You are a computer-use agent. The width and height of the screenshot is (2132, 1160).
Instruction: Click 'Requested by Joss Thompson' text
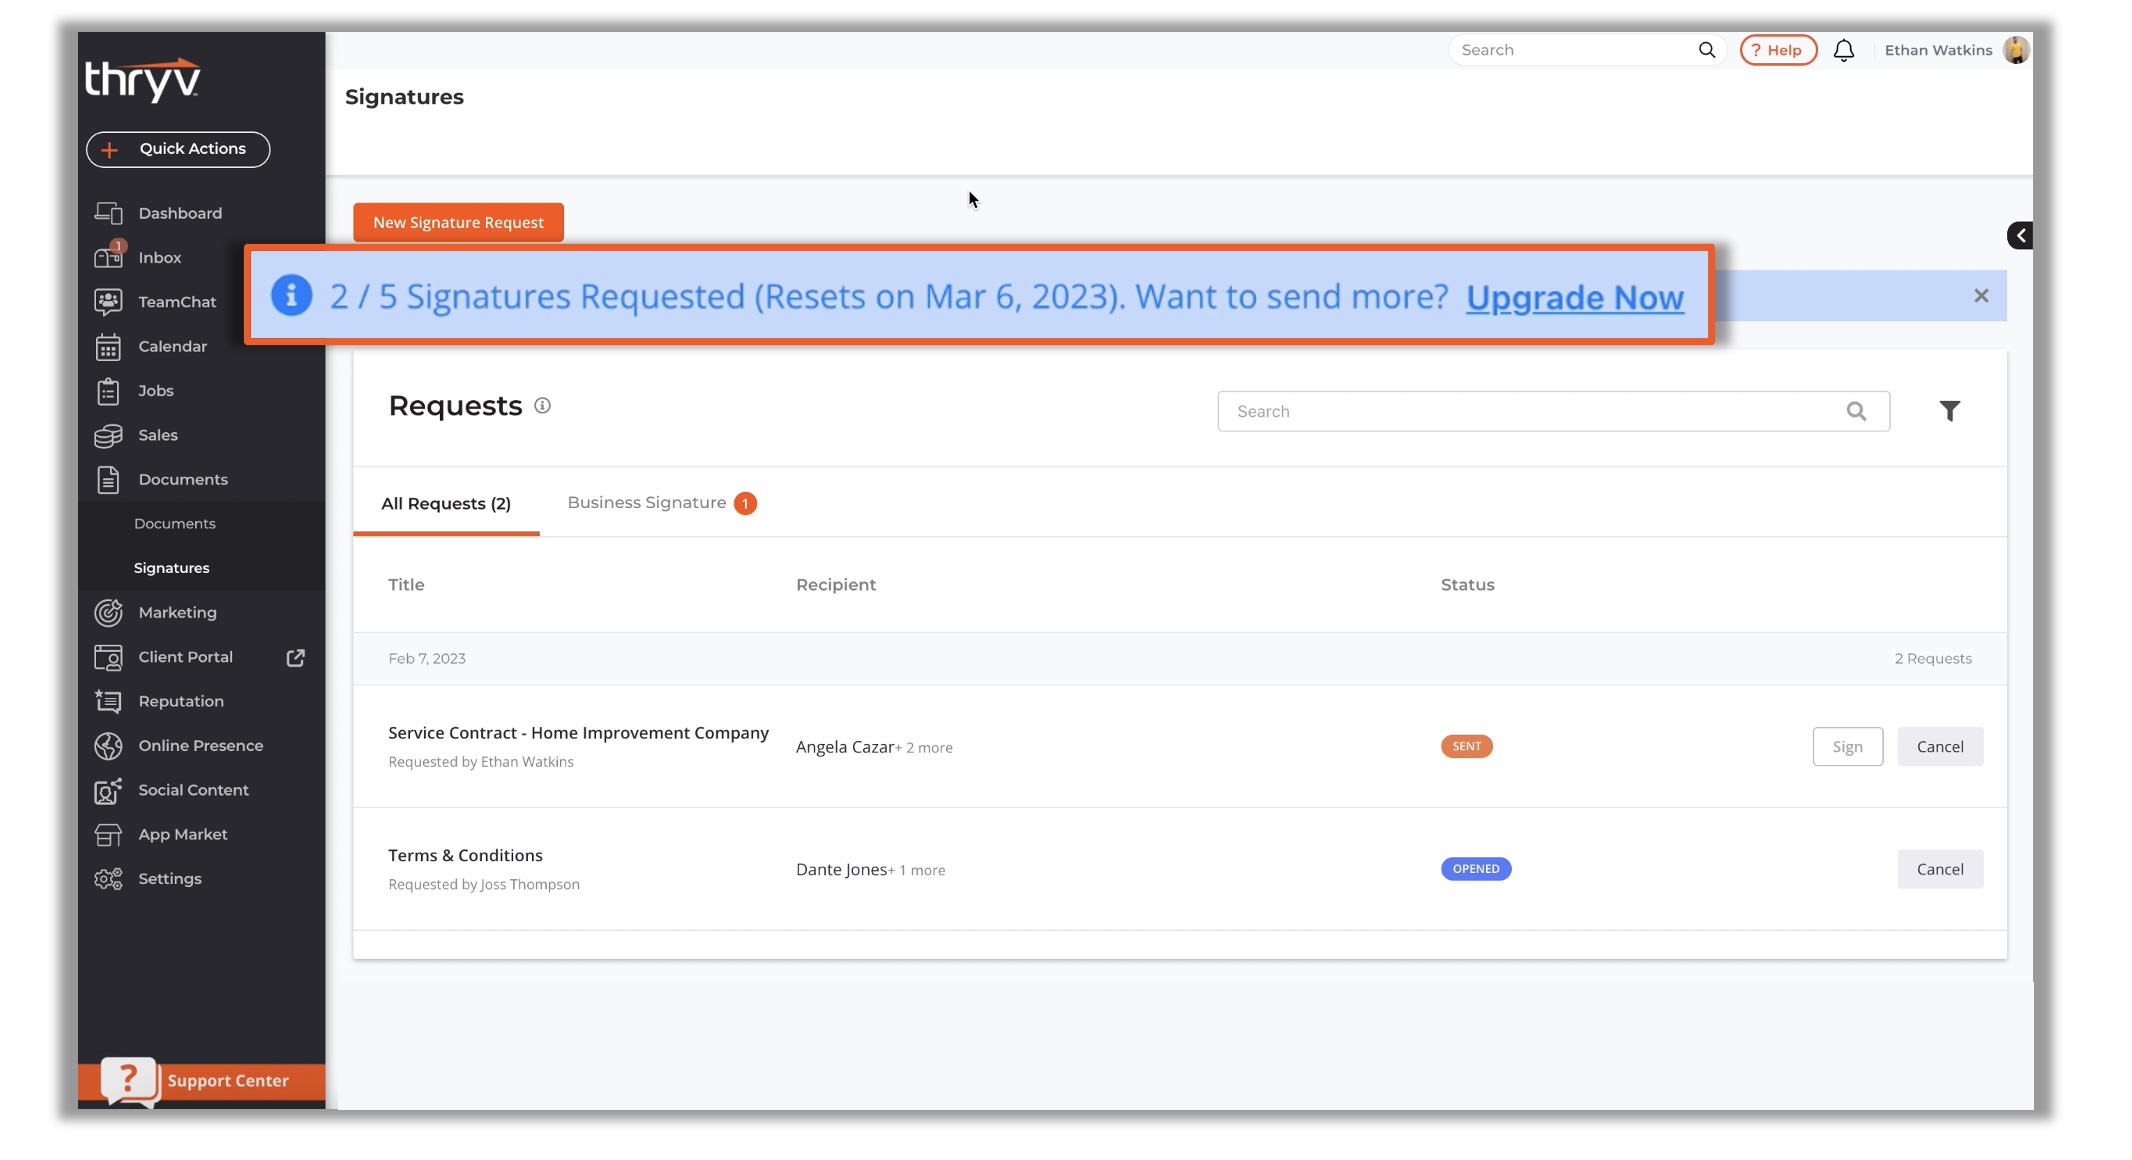tap(484, 884)
